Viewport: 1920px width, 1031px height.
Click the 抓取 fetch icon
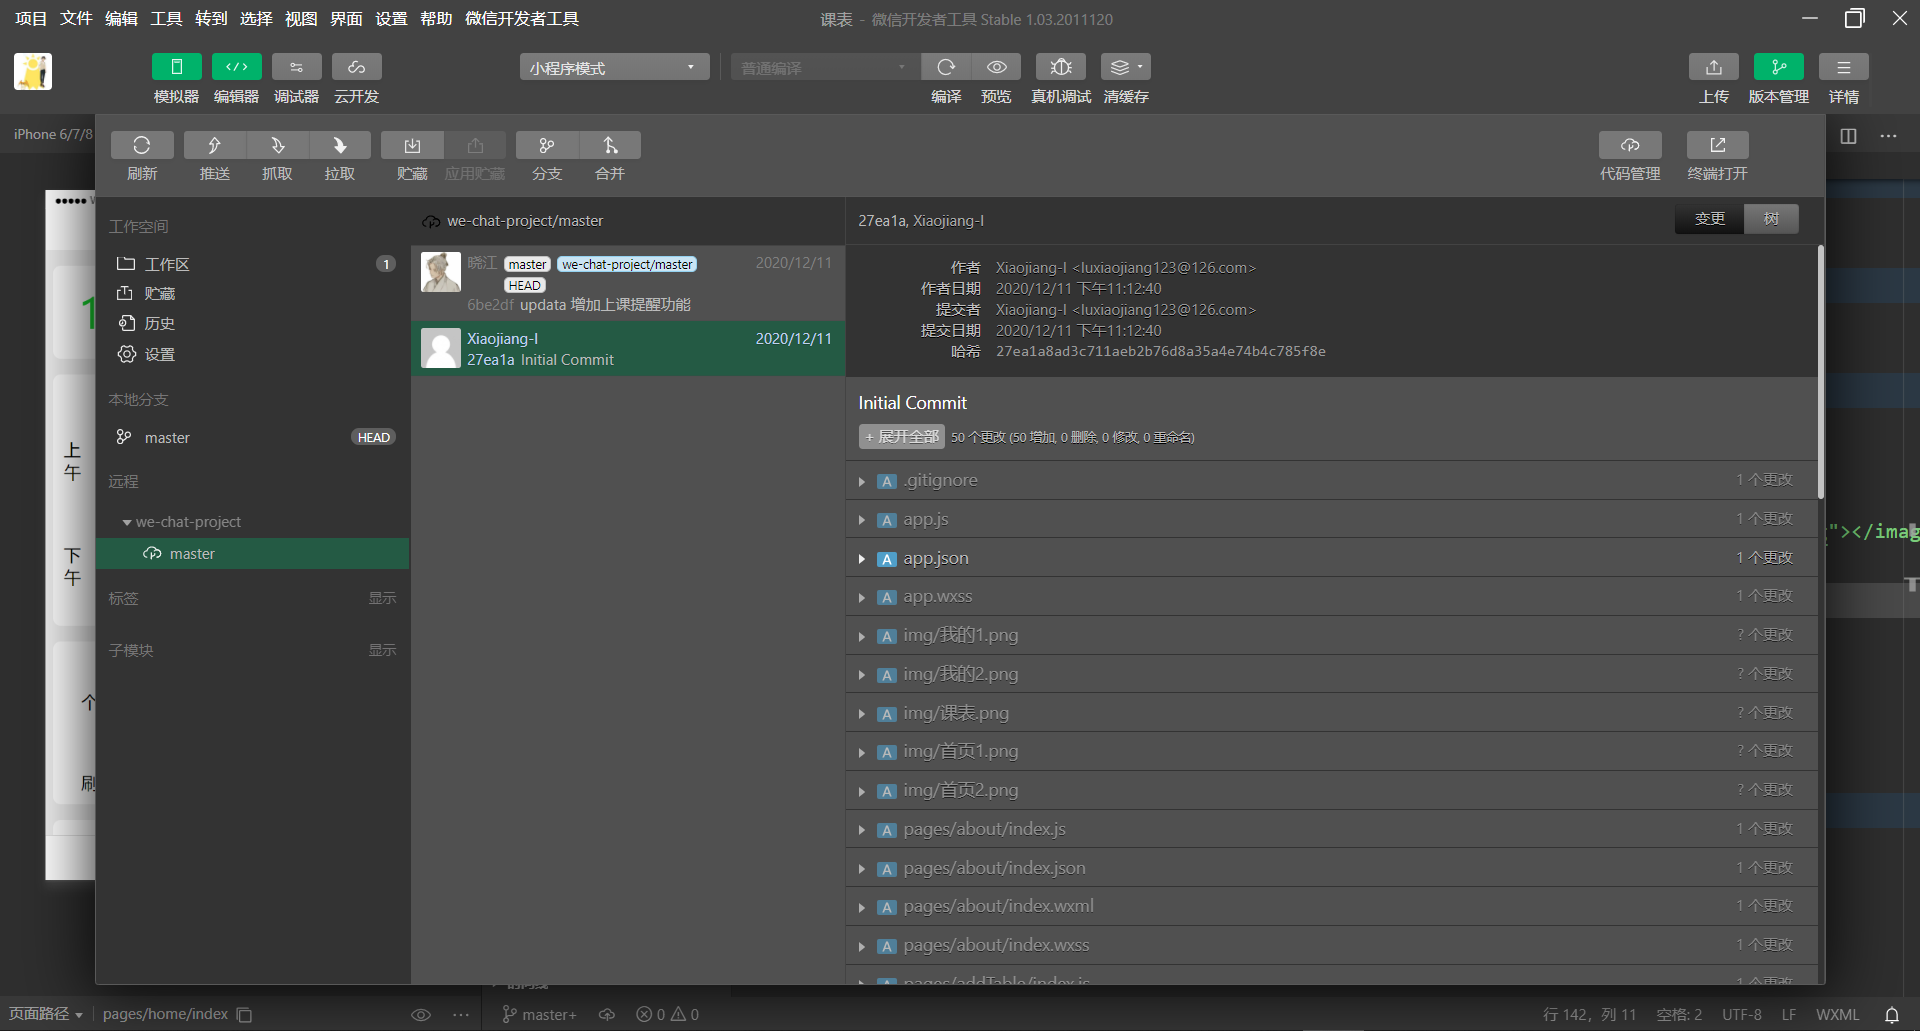(277, 146)
